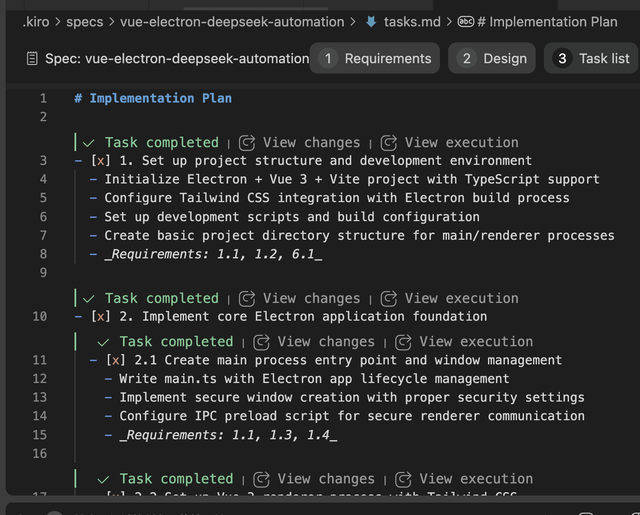Click '_Requirements: 1.1, 1.3, 1.4_' line
Screen dimensions: 640x515
(228, 435)
